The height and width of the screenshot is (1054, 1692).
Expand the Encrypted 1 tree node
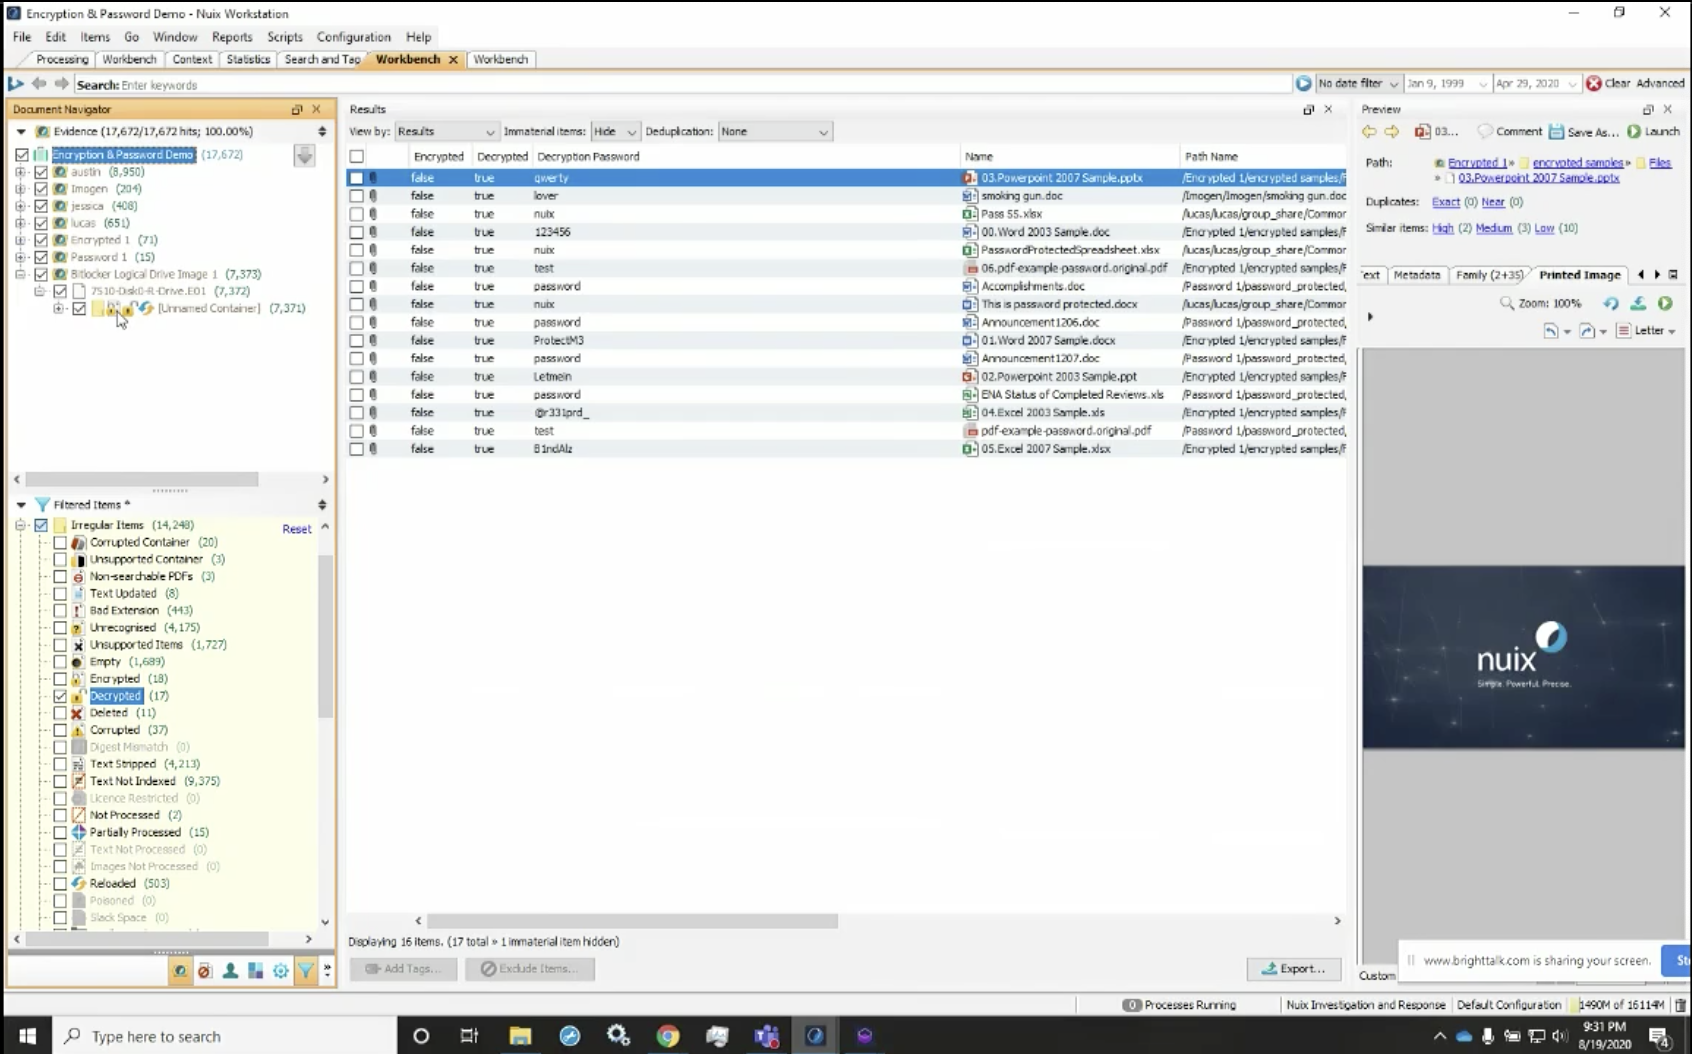click(x=20, y=239)
